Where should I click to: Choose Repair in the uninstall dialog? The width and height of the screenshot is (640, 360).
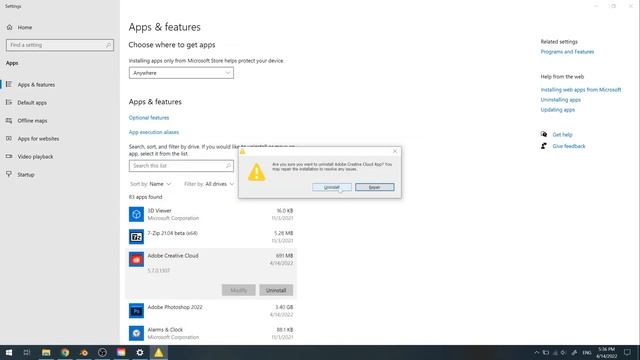click(374, 187)
